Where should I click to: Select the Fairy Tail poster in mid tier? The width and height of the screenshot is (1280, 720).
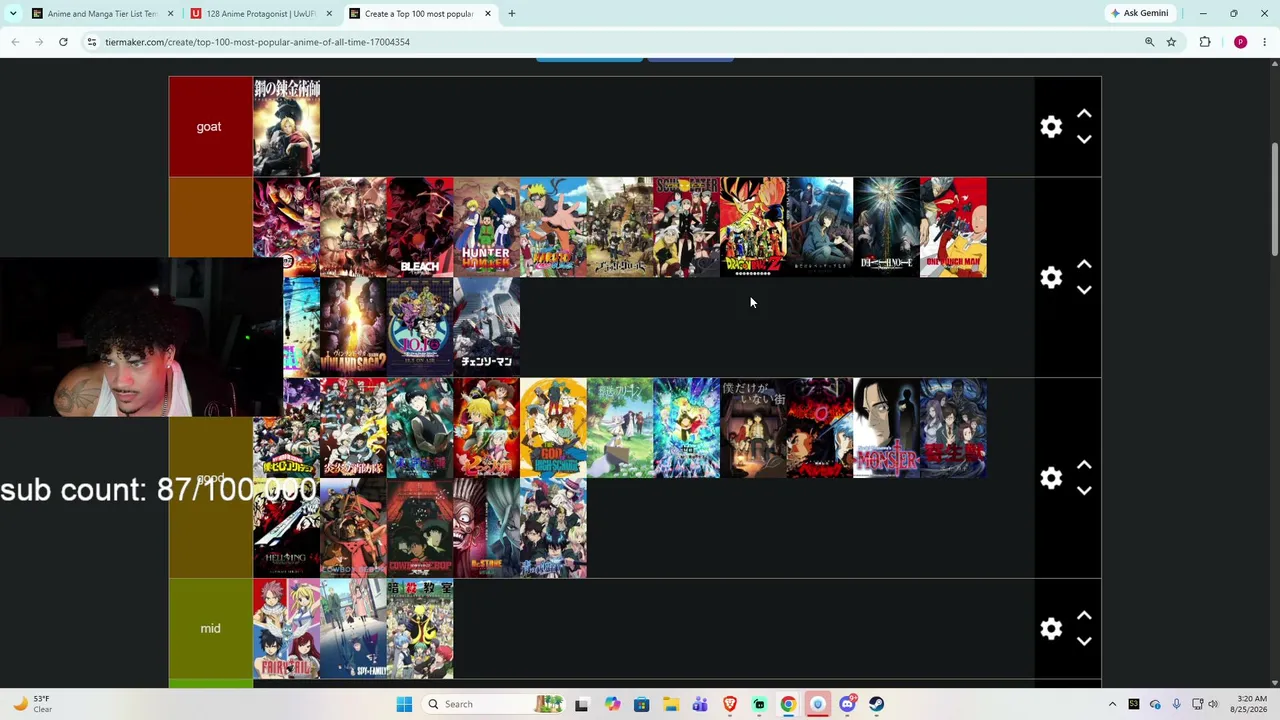pyautogui.click(x=287, y=629)
